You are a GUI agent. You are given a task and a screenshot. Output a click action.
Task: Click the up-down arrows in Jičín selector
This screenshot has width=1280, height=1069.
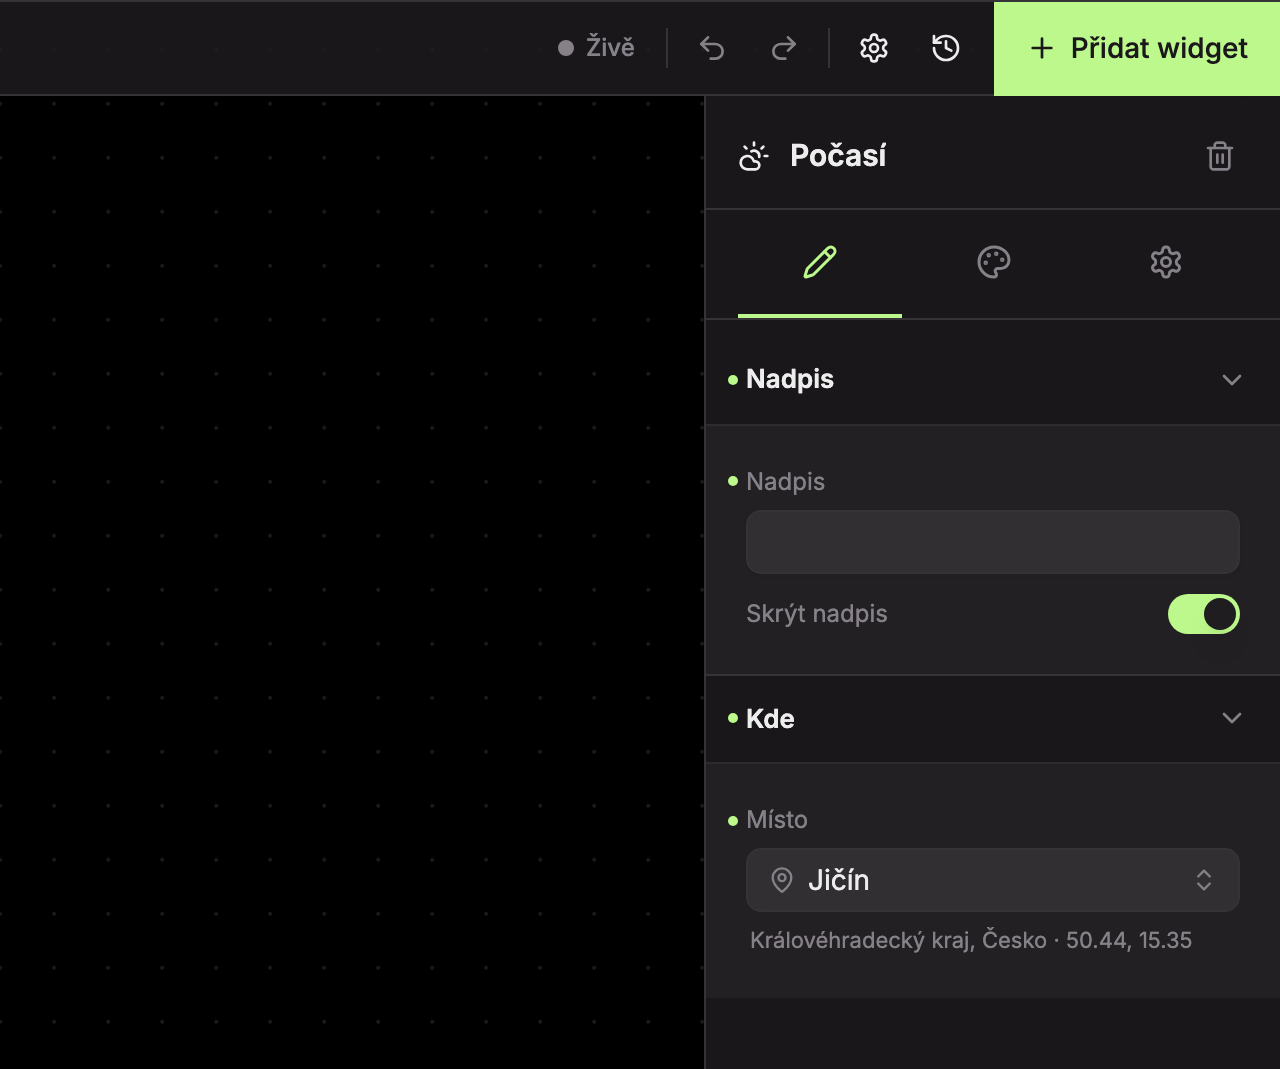click(1204, 880)
